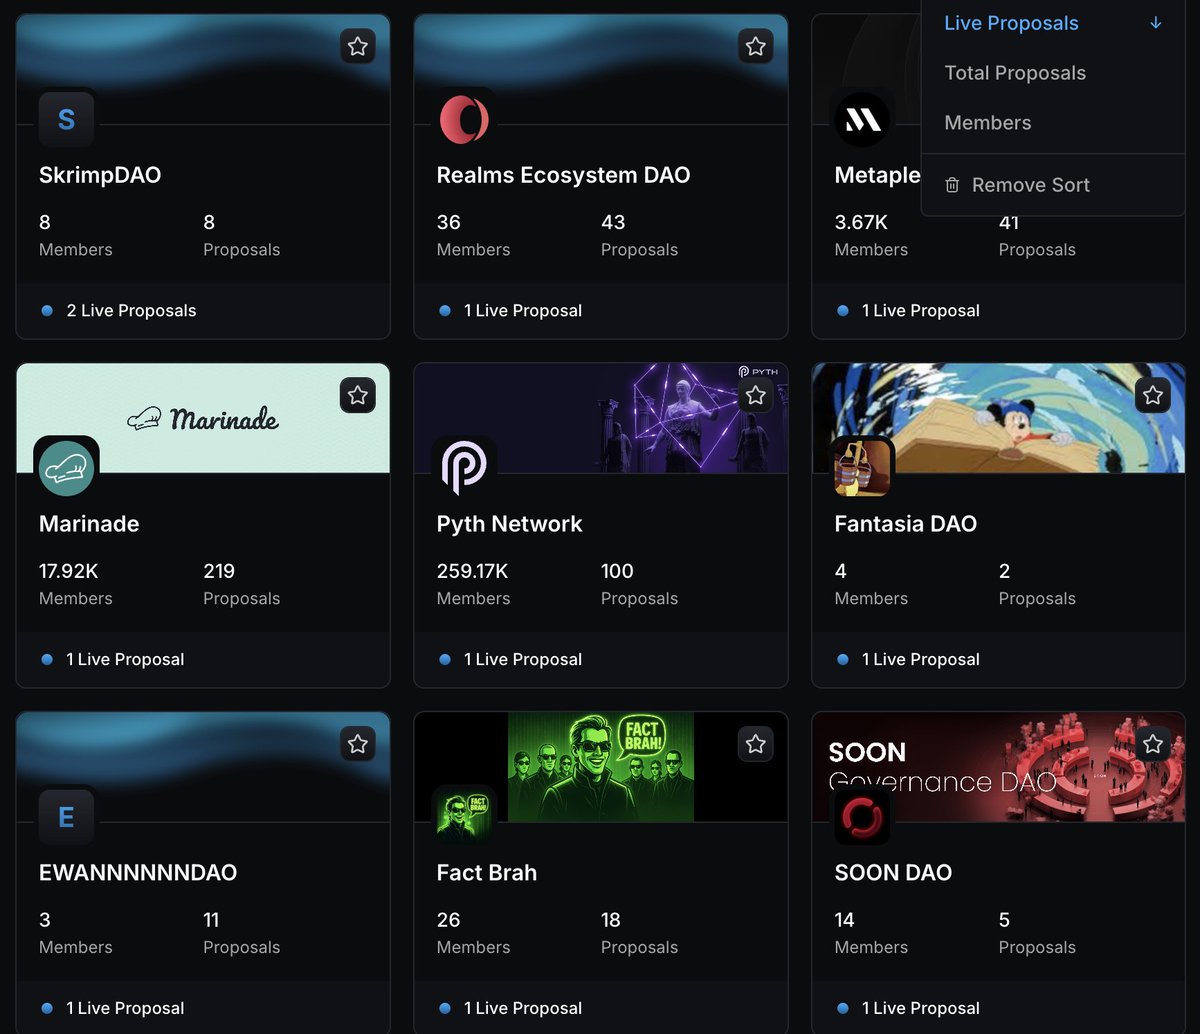The image size is (1200, 1034).
Task: Open the SOON DAO title
Action: click(893, 873)
